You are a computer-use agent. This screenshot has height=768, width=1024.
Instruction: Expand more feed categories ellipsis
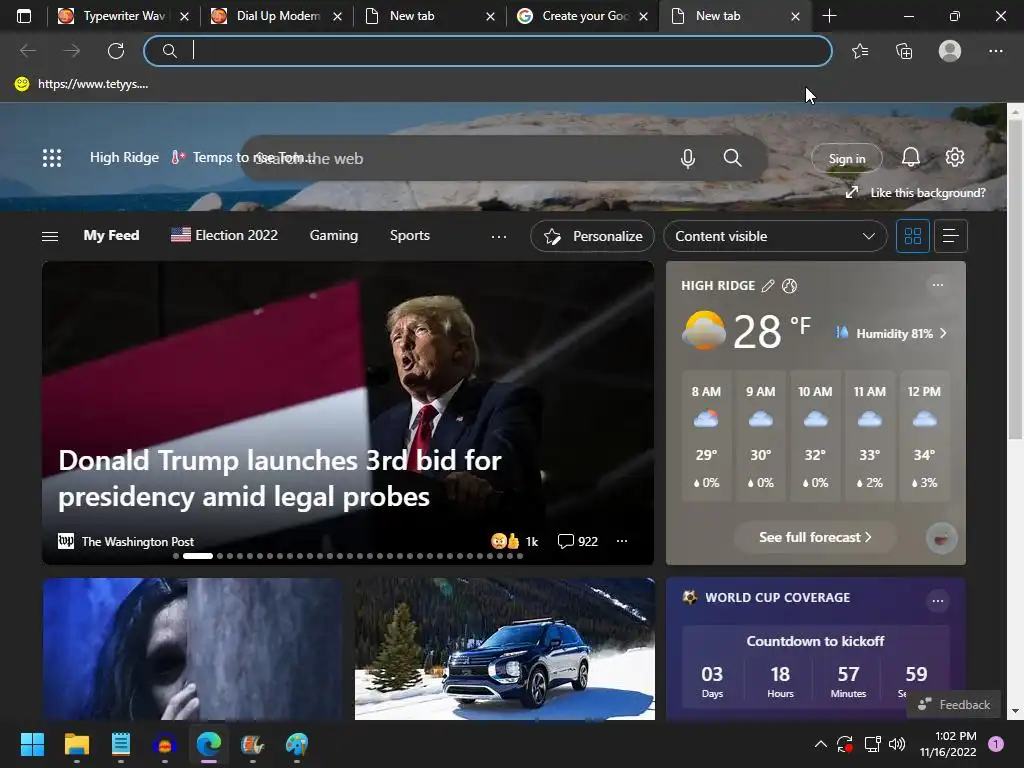[x=499, y=236]
